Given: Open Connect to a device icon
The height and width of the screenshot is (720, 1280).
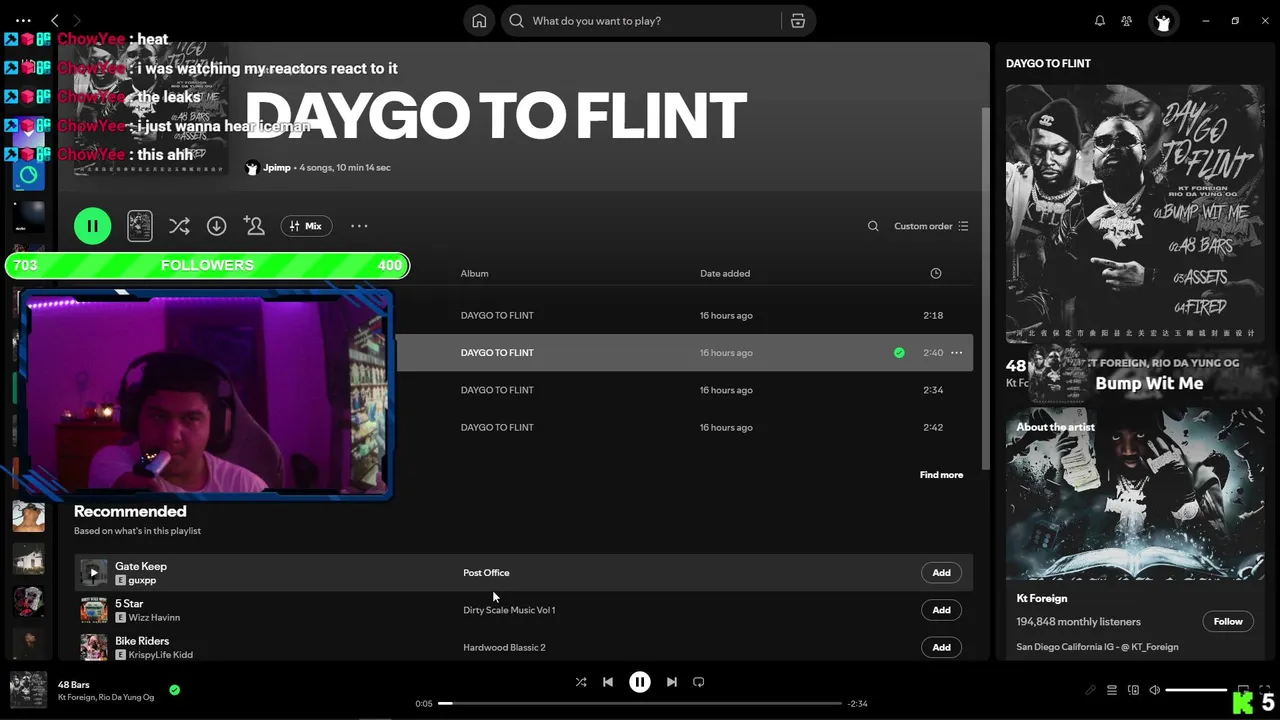Looking at the screenshot, I should (x=1133, y=690).
